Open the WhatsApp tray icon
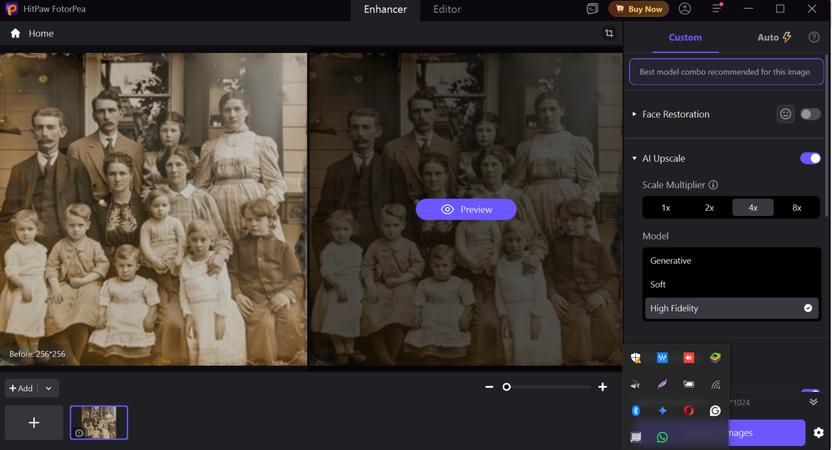Screen dimensions: 832x450 point(662,437)
